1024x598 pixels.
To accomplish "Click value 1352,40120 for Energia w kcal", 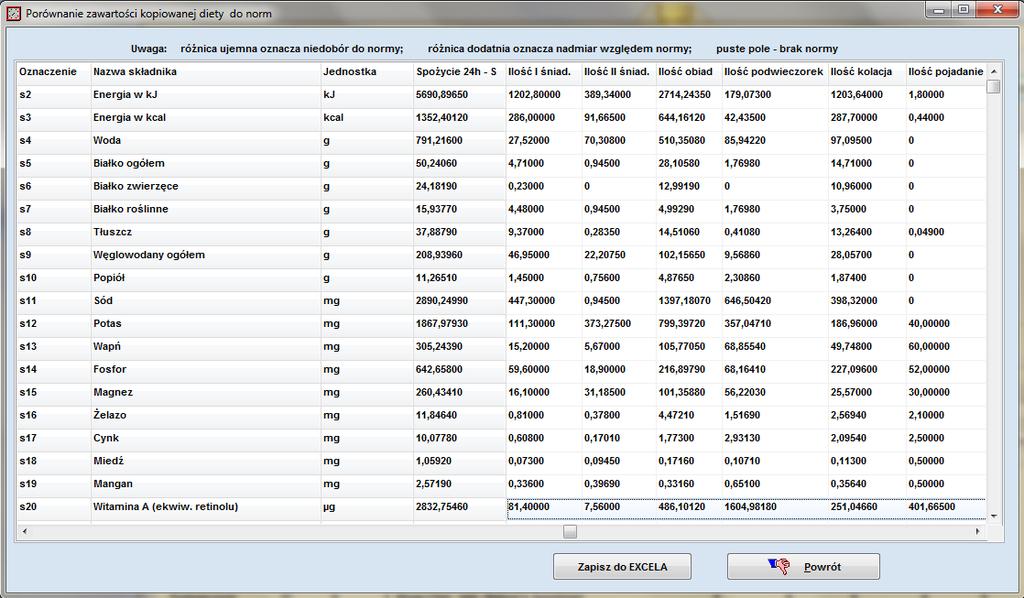I will coord(460,118).
